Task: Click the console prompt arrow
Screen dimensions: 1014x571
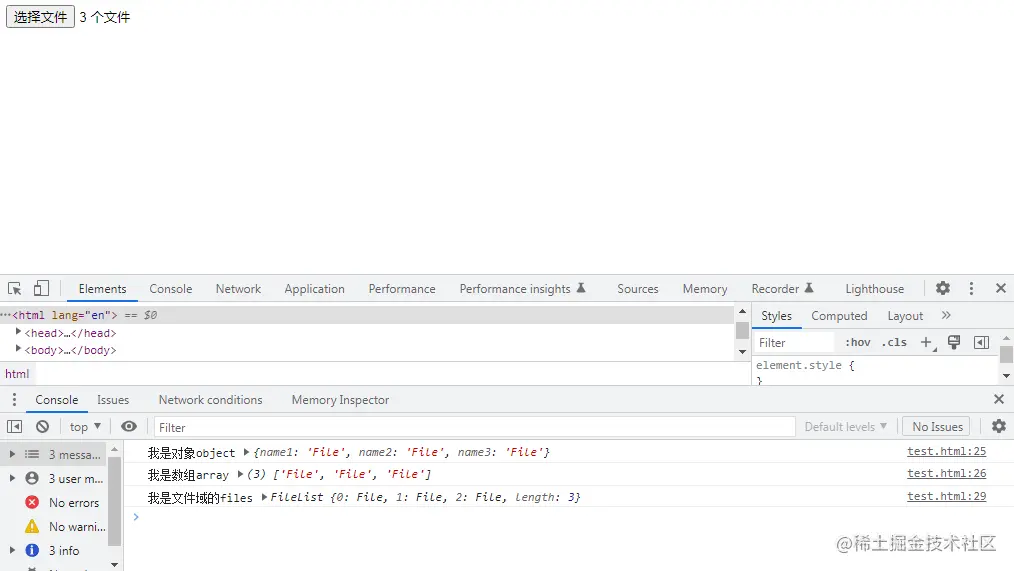Action: click(x=136, y=517)
